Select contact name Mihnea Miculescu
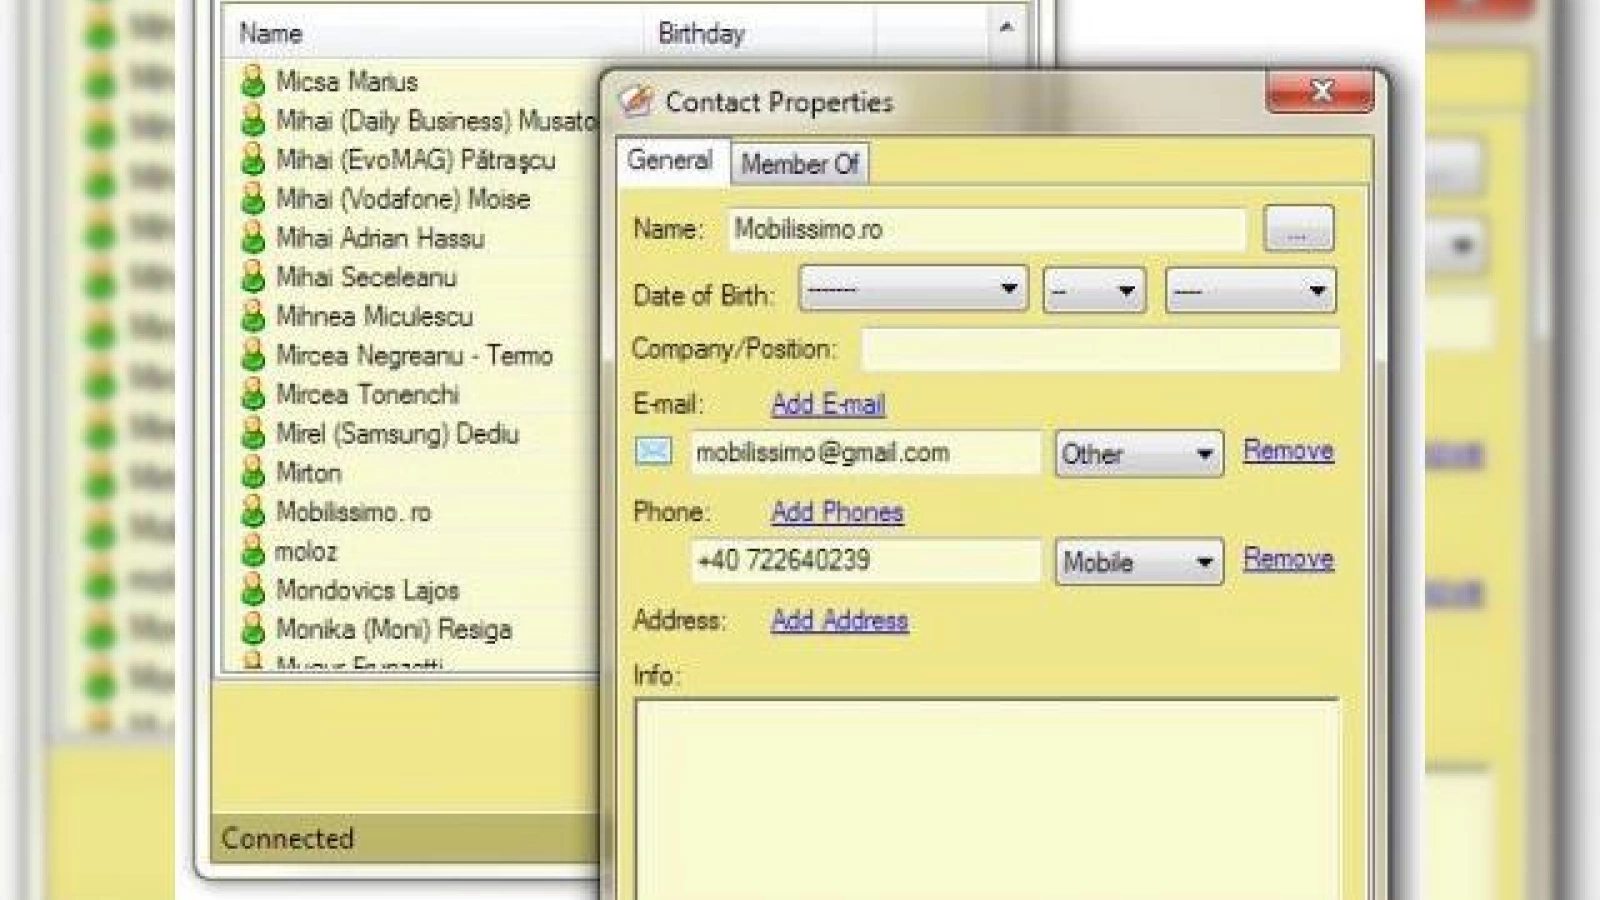 click(374, 316)
